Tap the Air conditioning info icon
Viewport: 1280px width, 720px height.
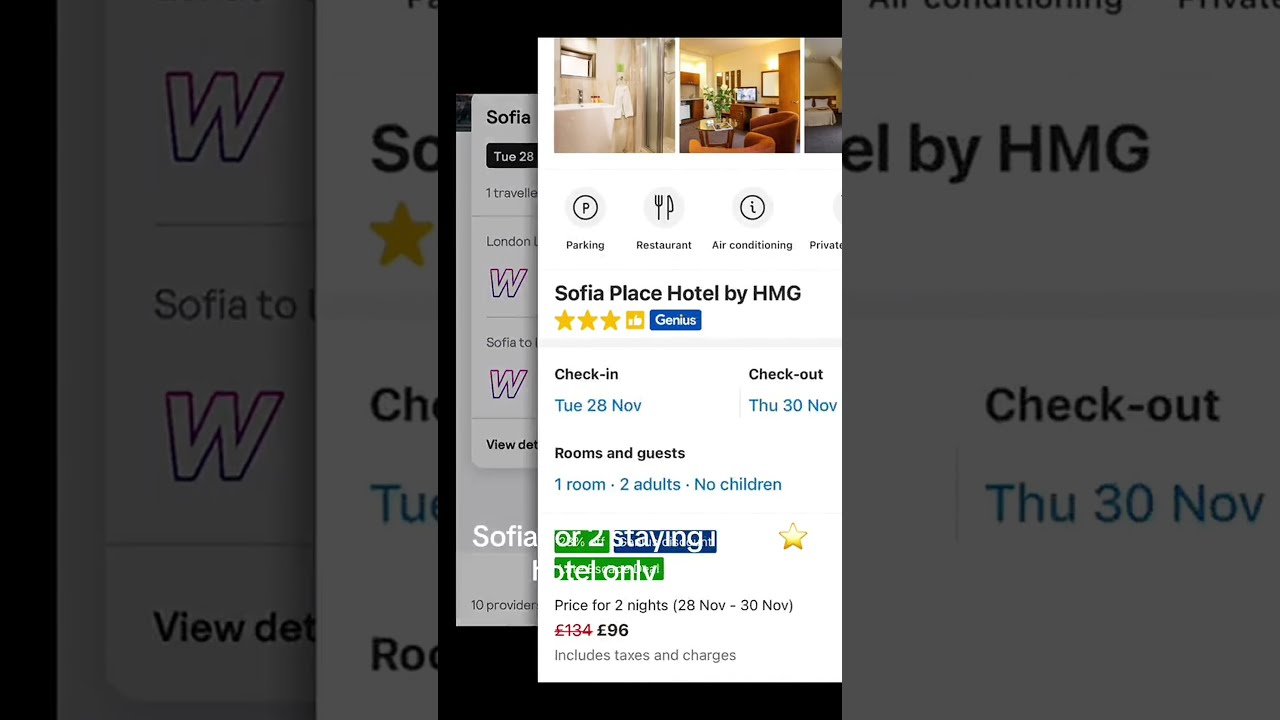click(x=752, y=207)
